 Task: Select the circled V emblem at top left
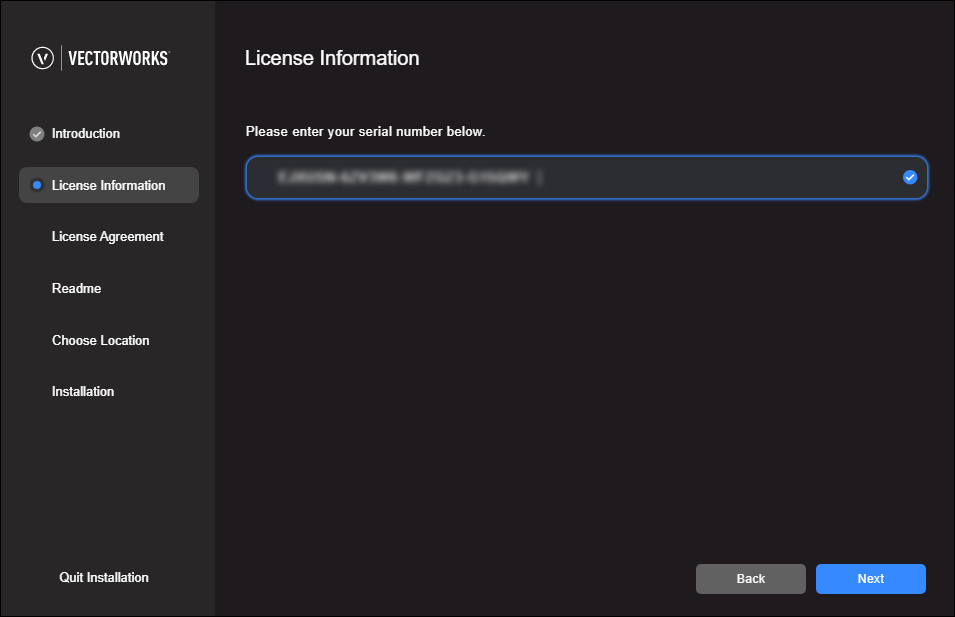[x=40, y=57]
